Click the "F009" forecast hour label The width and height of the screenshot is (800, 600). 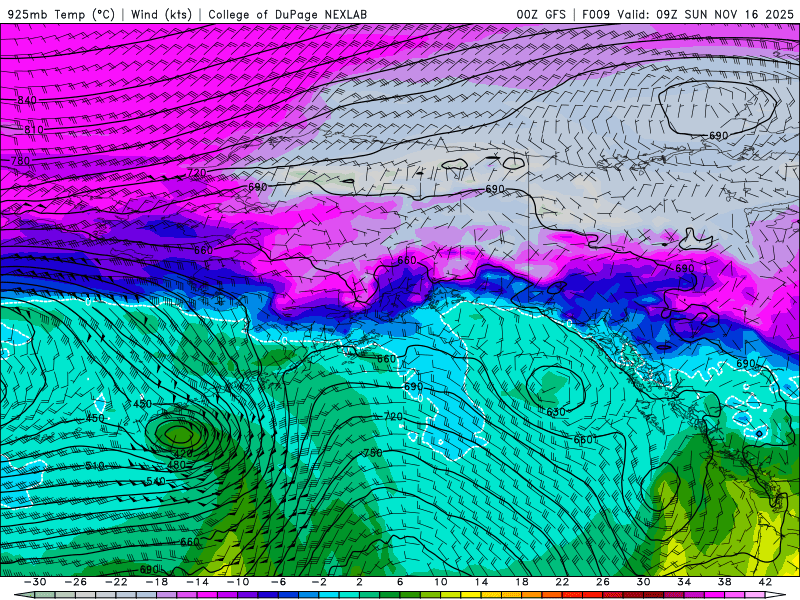(x=596, y=15)
